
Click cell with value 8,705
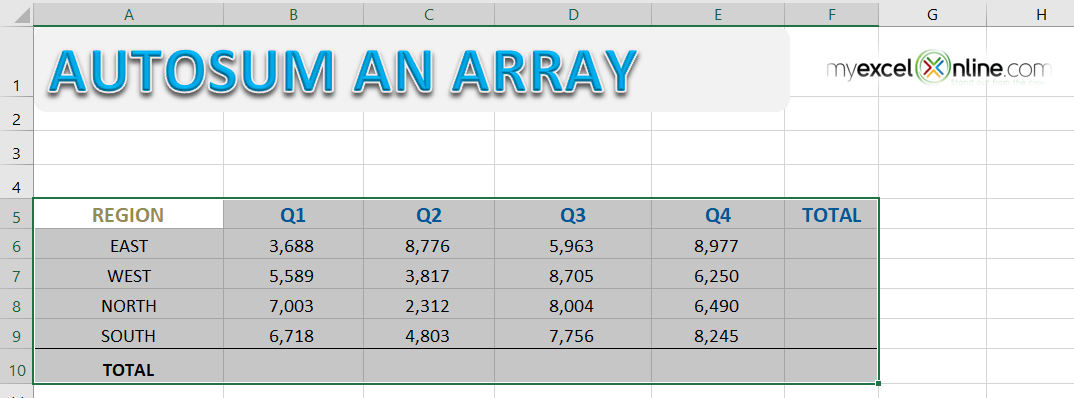pos(573,274)
